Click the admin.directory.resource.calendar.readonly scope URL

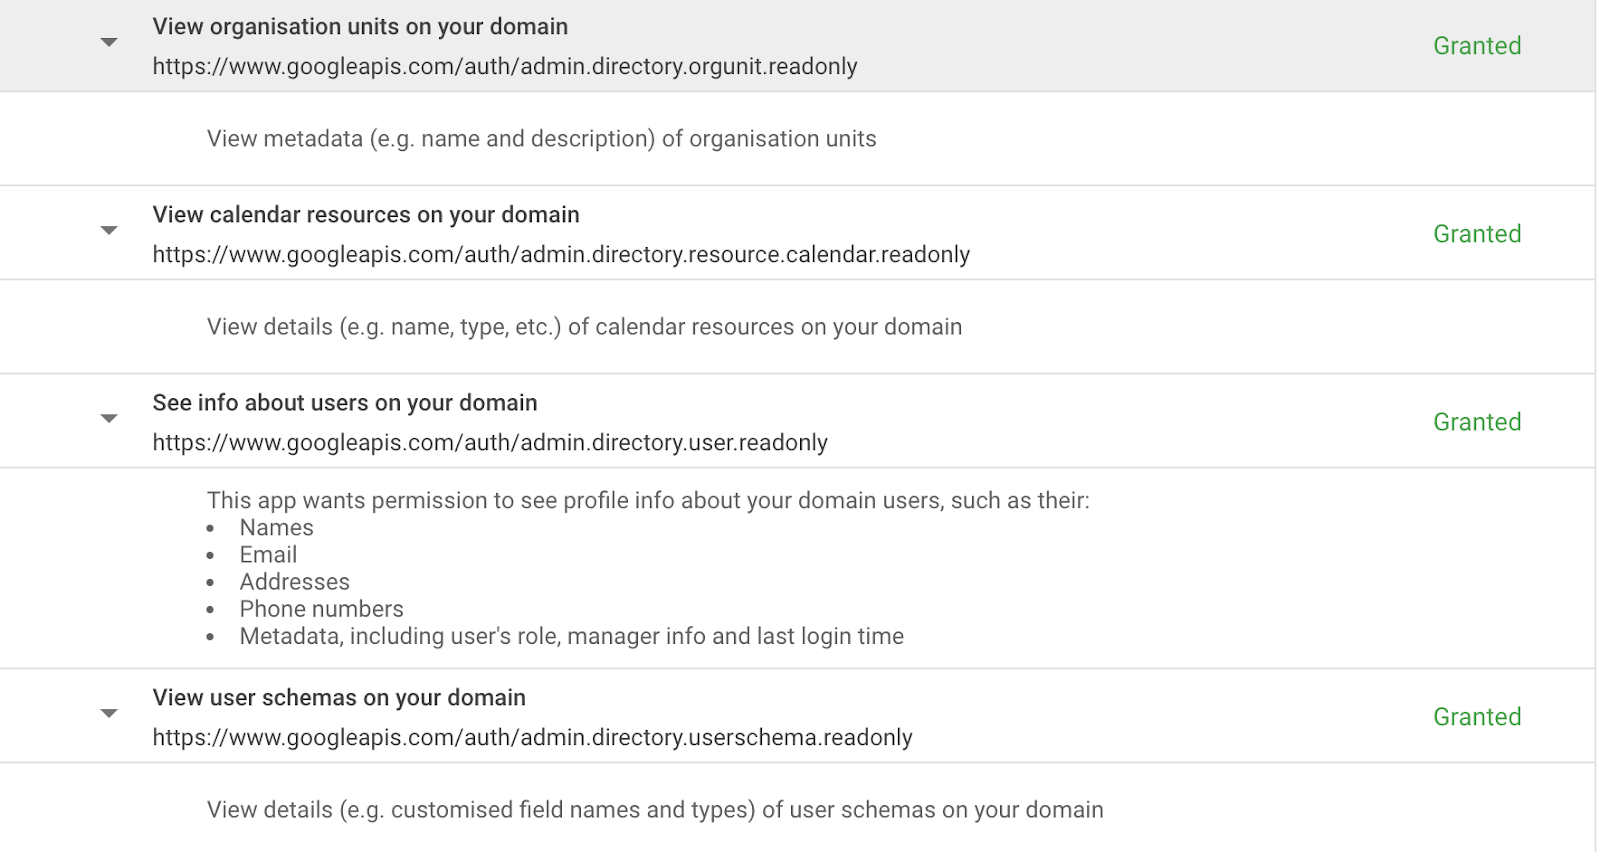pos(561,255)
